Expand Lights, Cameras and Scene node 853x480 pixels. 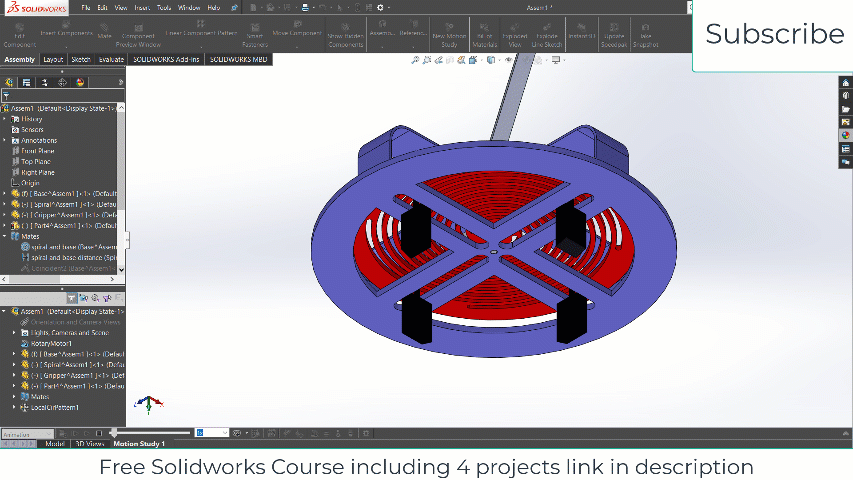coord(15,333)
